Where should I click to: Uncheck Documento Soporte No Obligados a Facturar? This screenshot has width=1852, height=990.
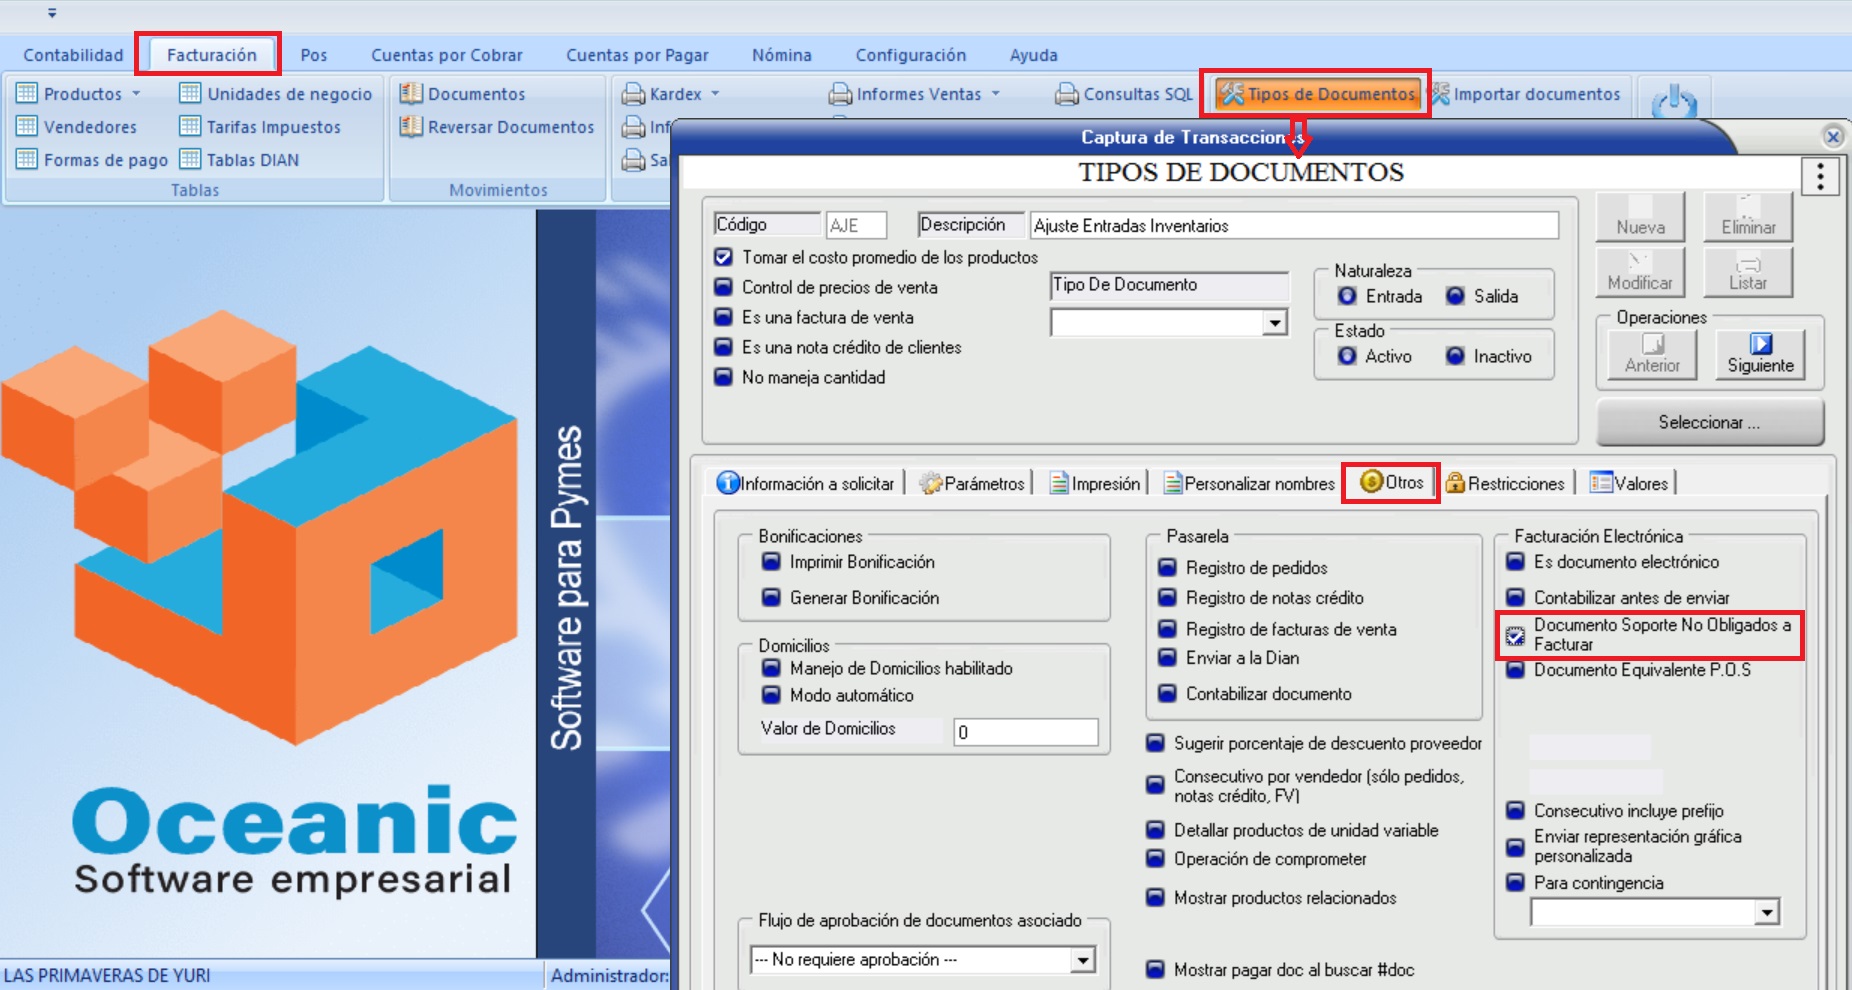point(1516,635)
